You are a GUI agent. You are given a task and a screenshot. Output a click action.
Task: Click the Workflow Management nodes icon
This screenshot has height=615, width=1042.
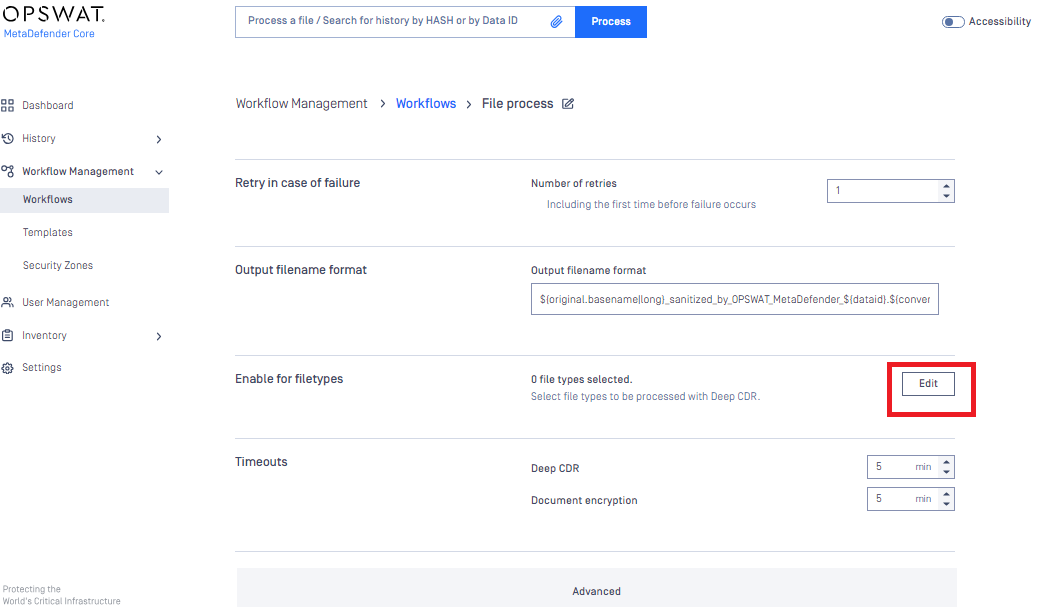[8, 172]
